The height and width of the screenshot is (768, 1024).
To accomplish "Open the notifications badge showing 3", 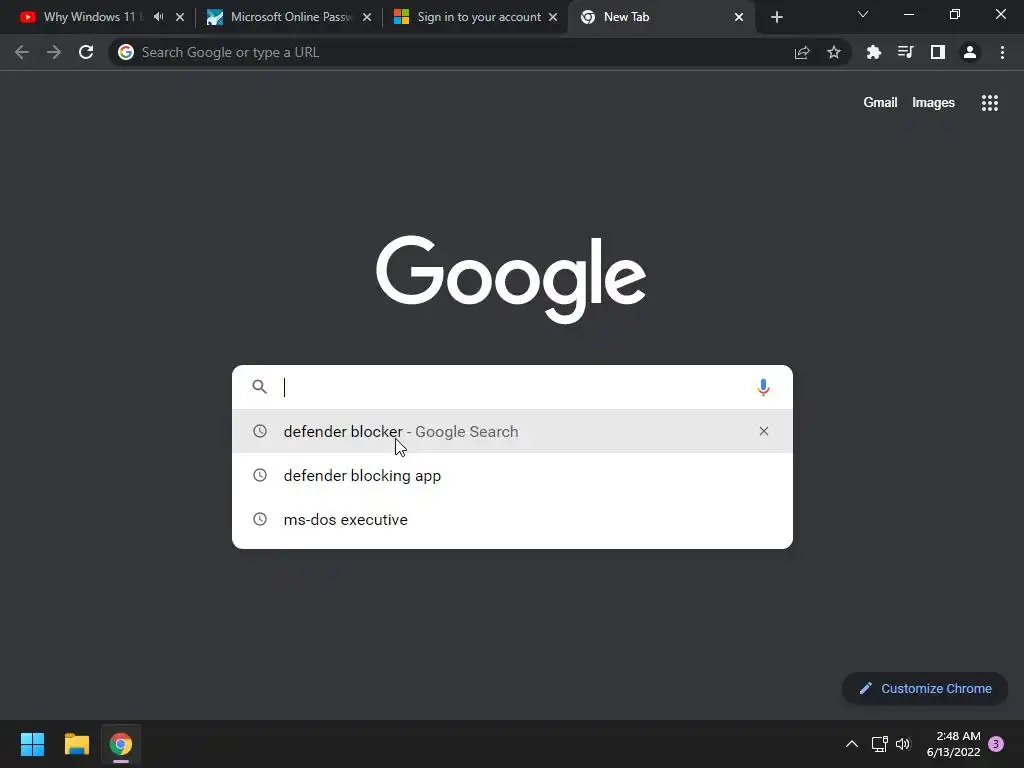I will [x=996, y=744].
